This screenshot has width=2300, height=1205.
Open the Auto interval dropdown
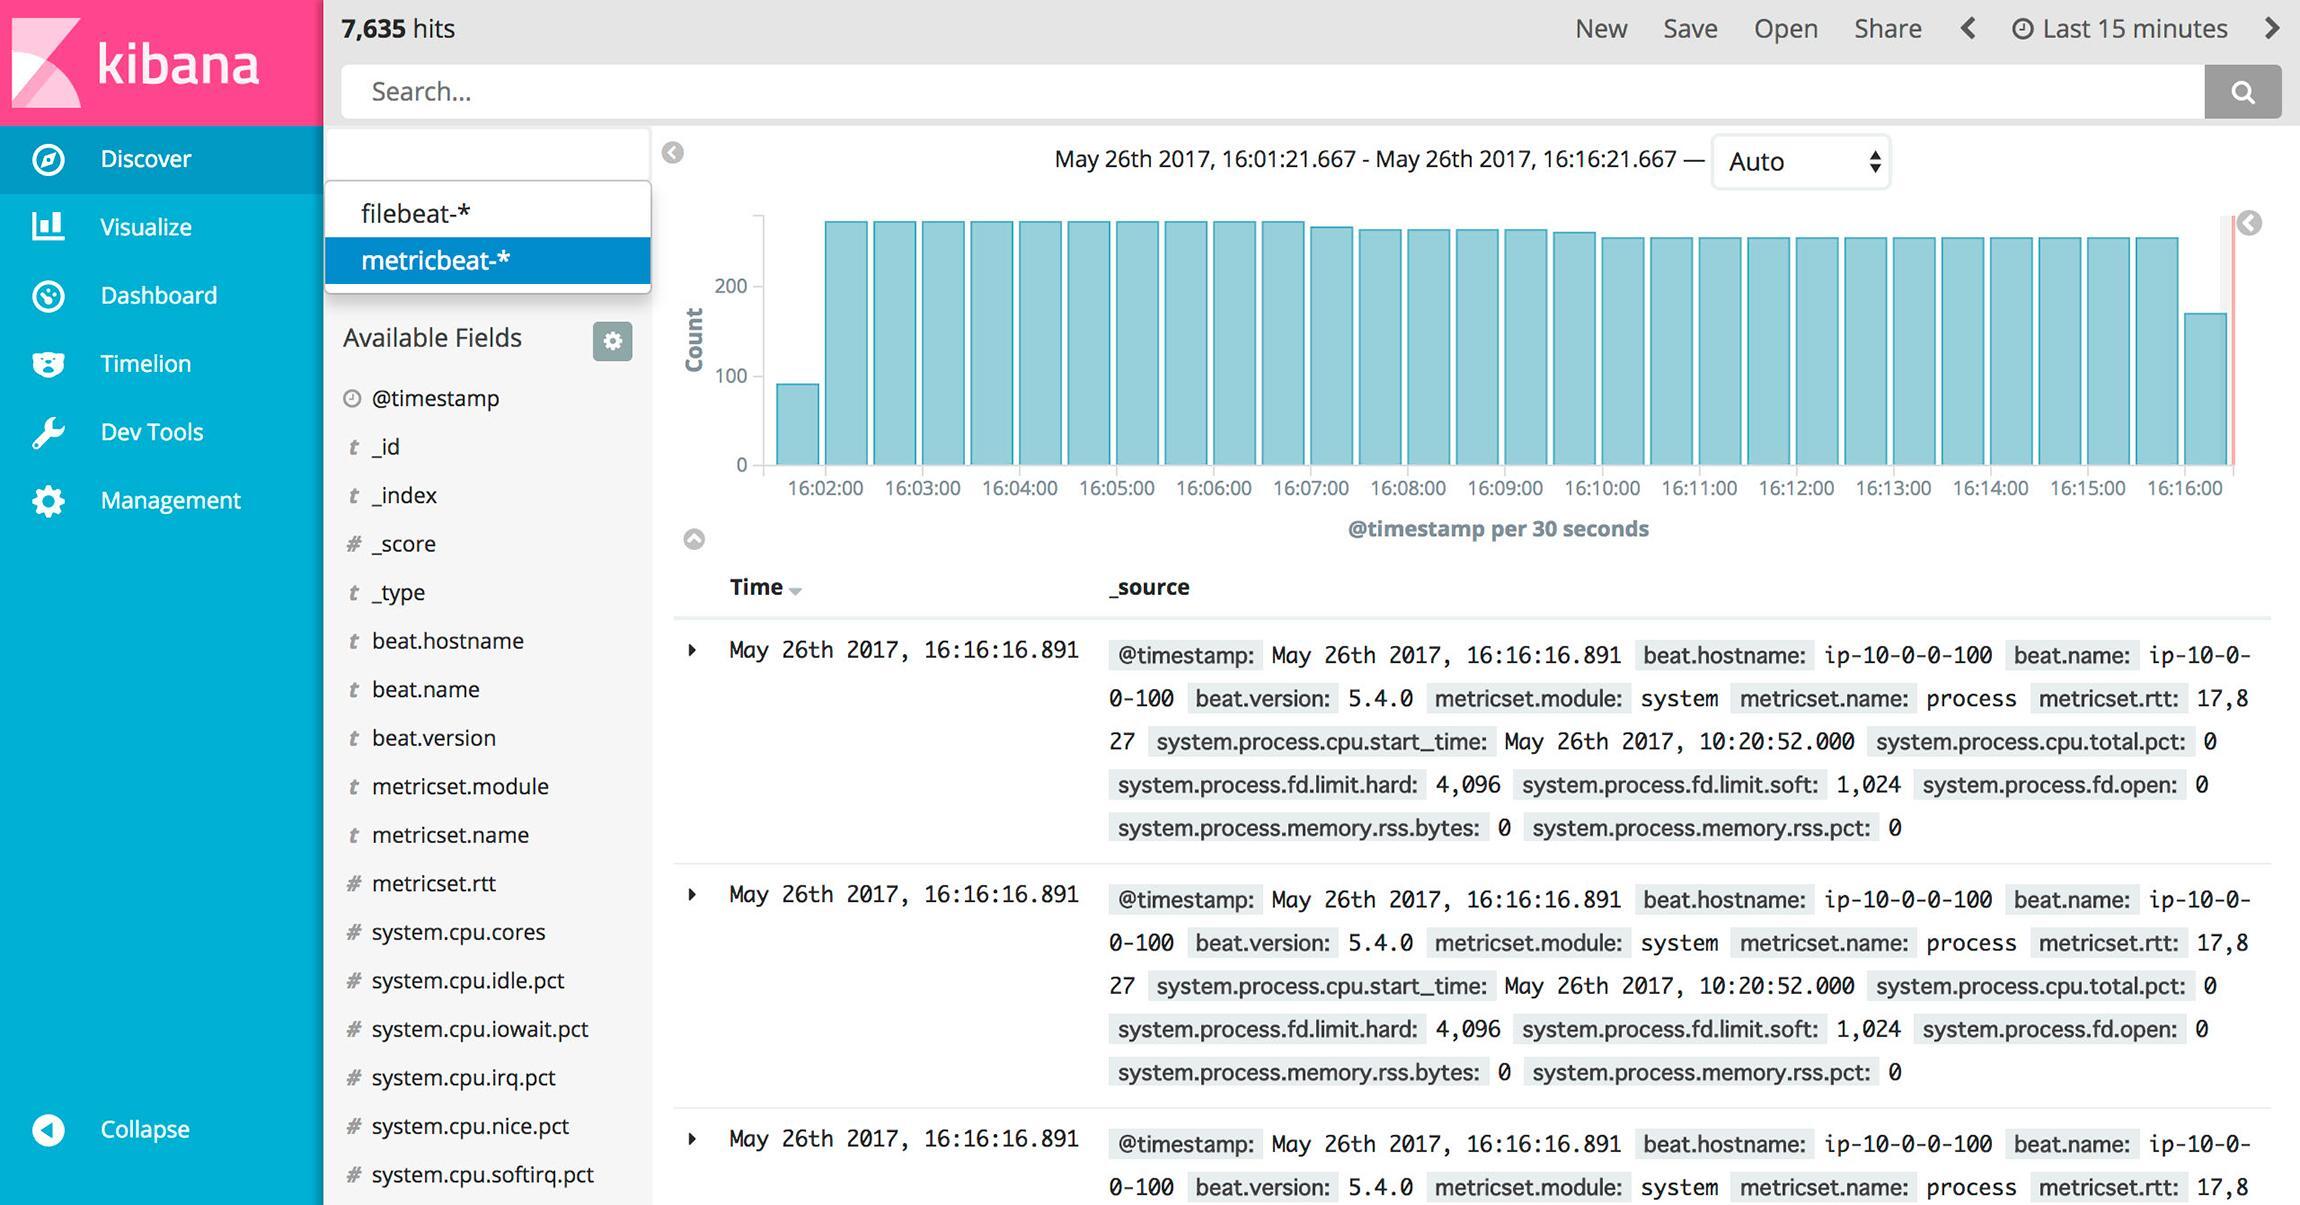click(1801, 162)
